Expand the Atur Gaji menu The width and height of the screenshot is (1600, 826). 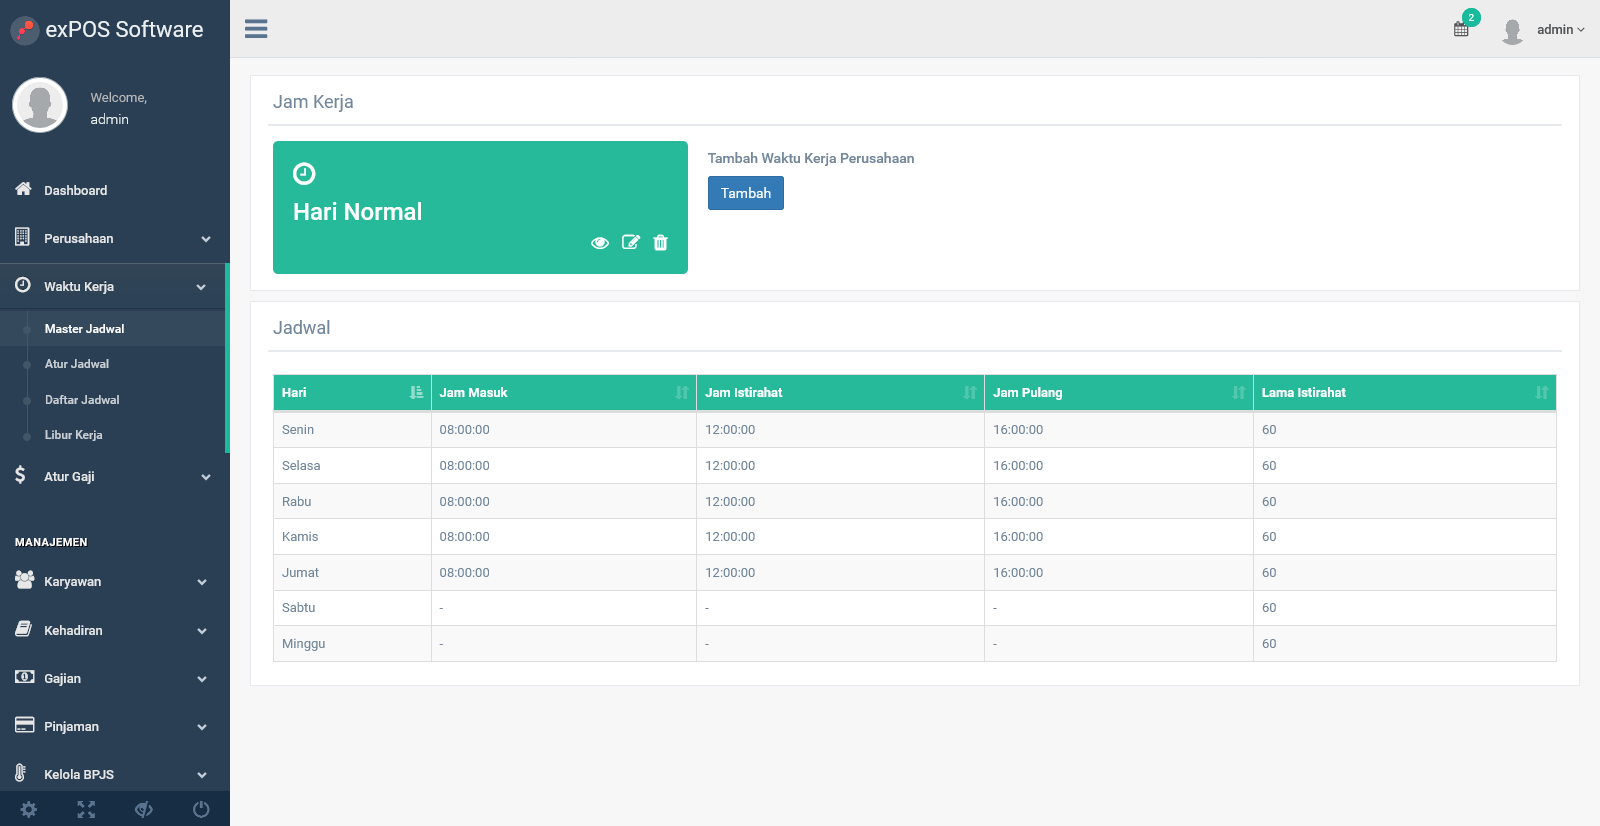tap(115, 477)
